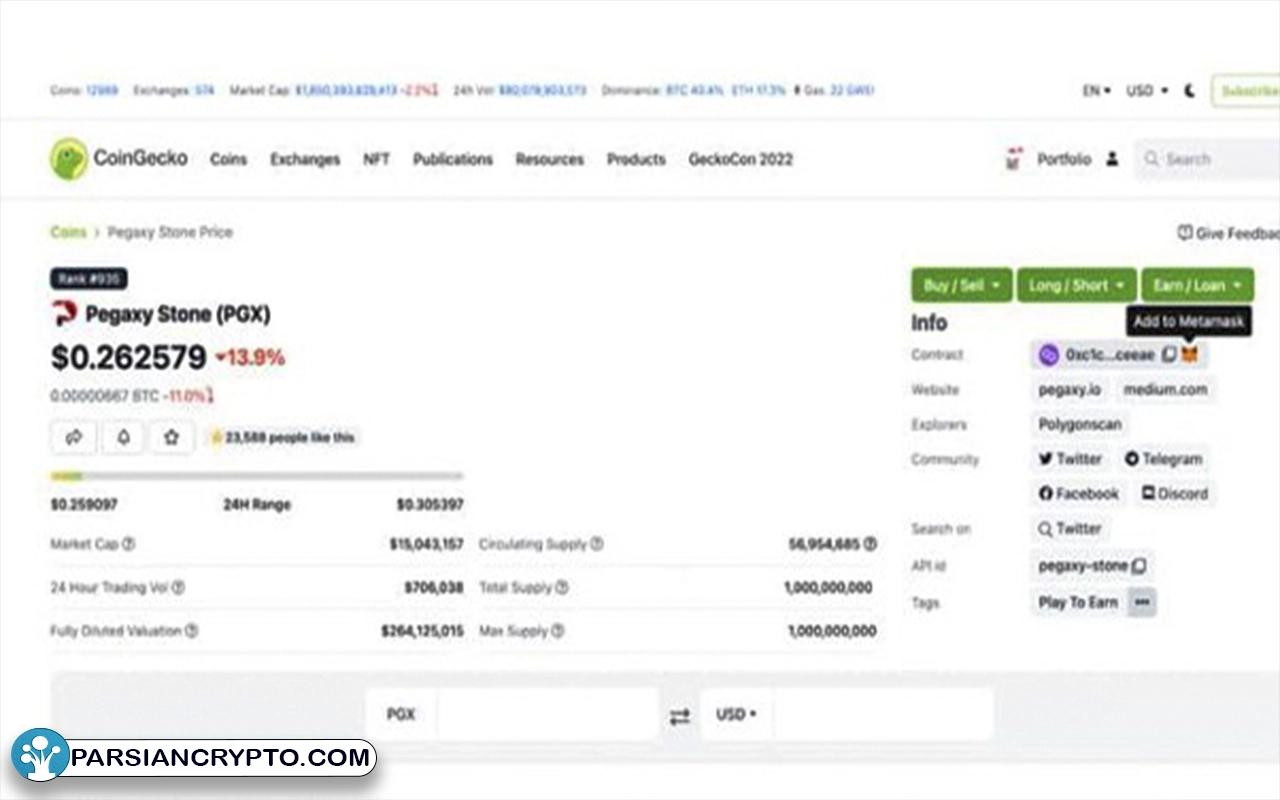Click the Coins count 12989 in the top bar

pyautogui.click(x=101, y=90)
